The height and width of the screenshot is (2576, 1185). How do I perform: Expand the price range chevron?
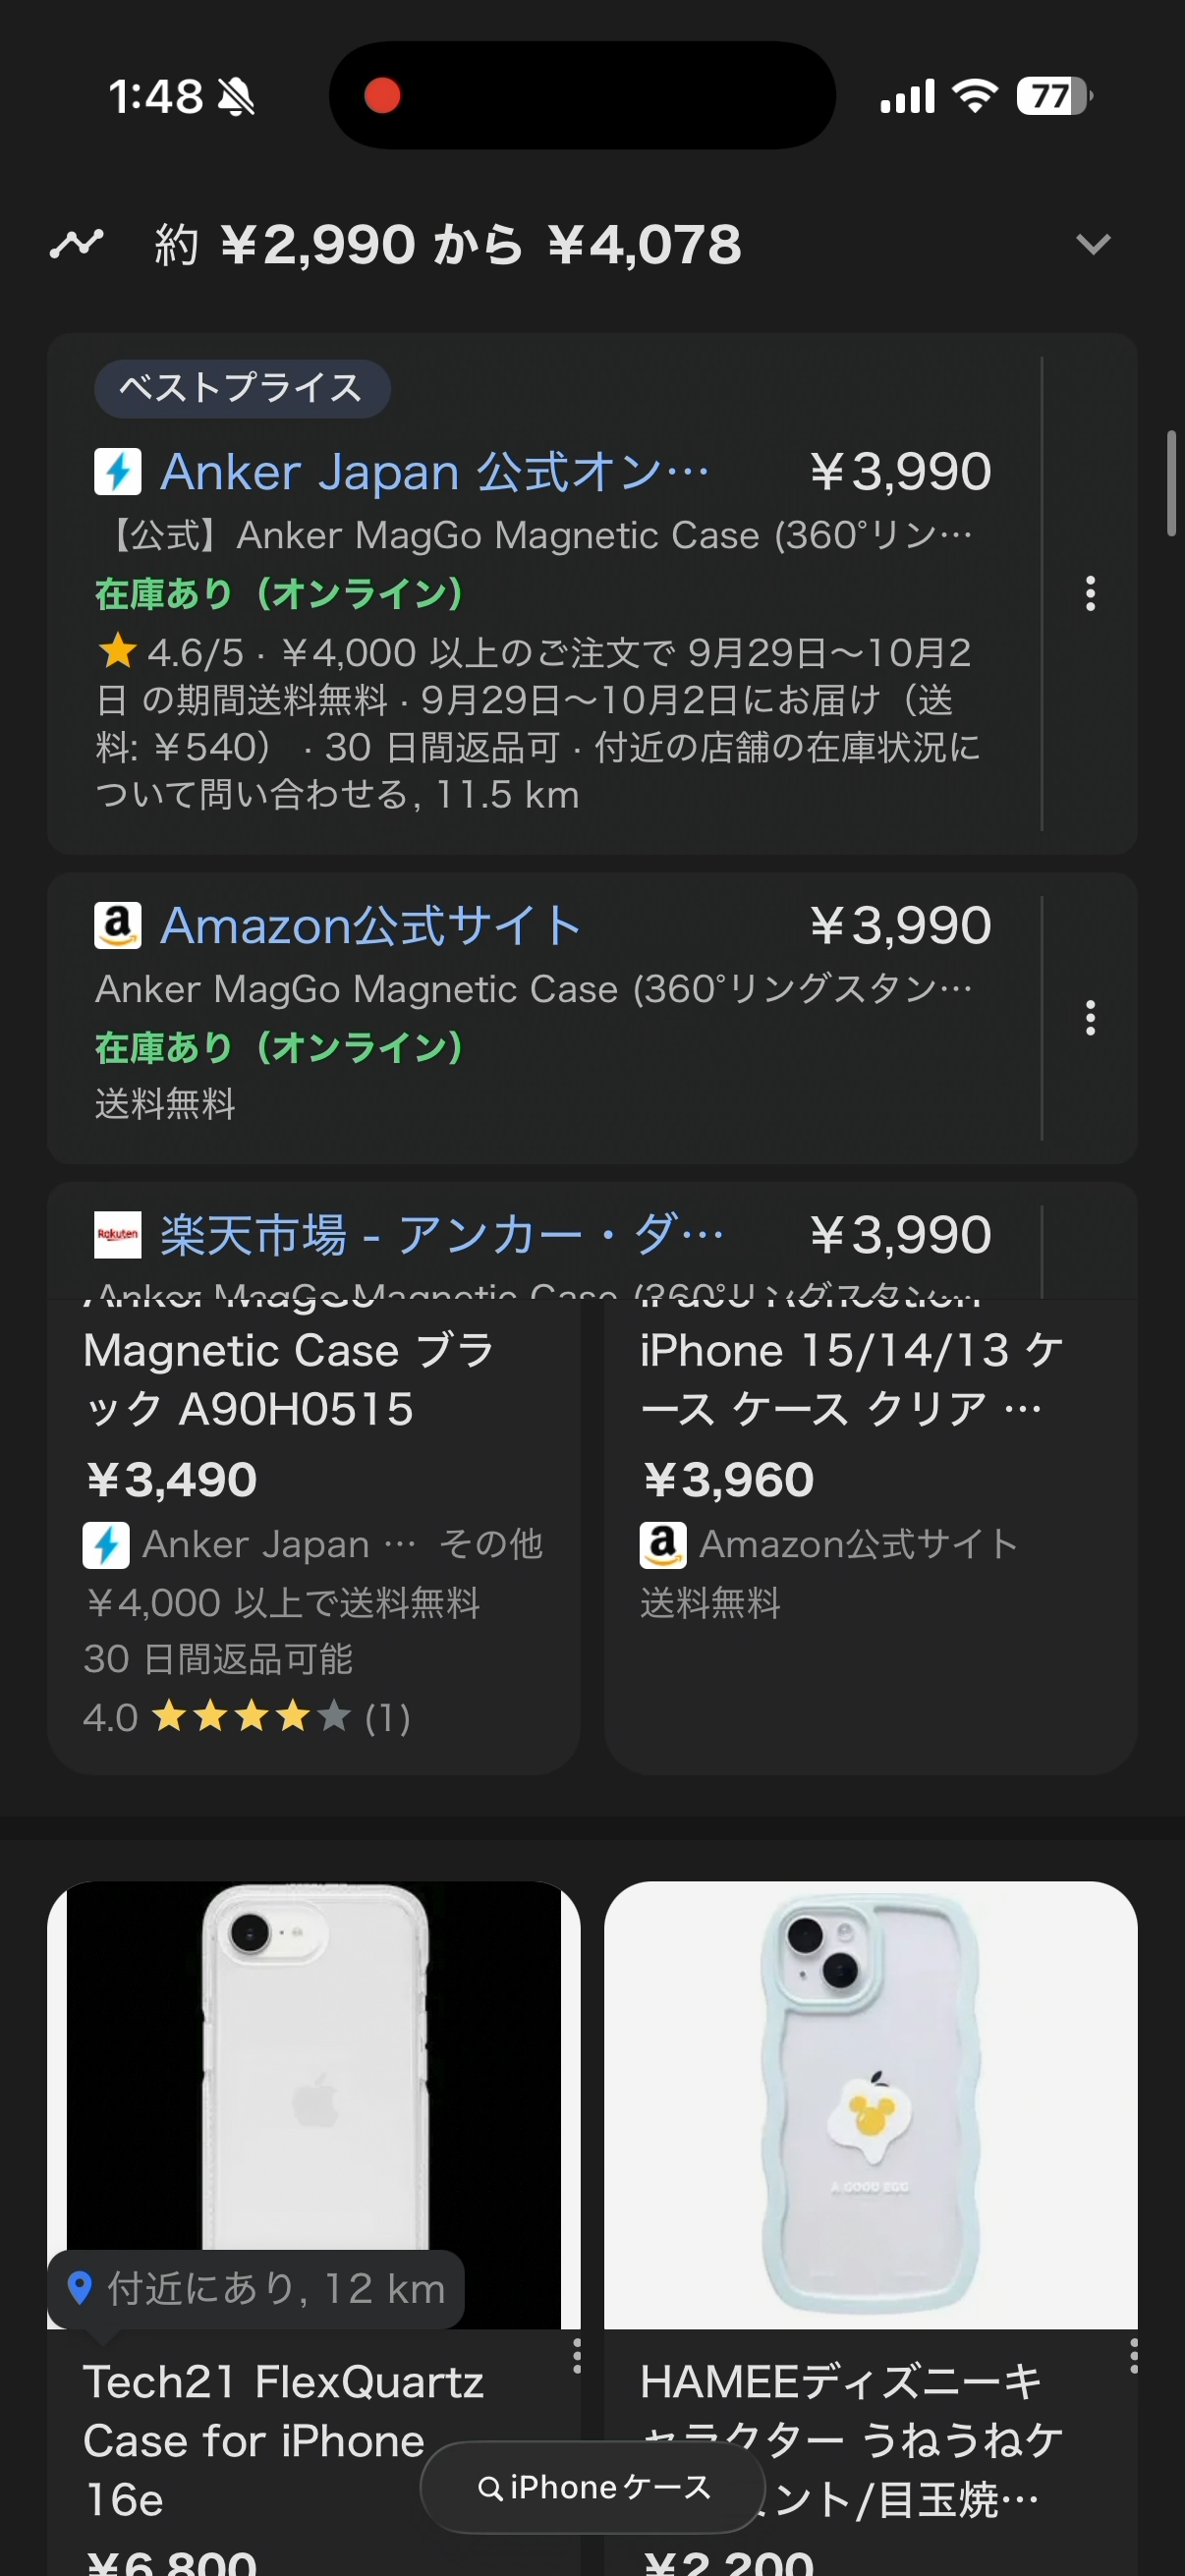1092,244
